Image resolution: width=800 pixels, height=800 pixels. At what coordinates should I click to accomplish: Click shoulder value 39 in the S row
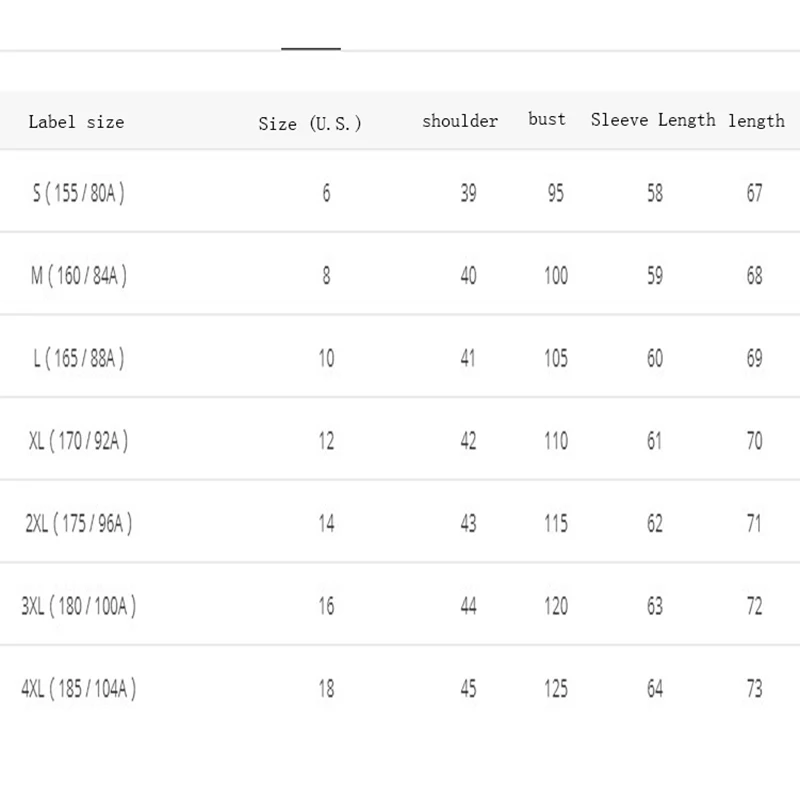(x=468, y=193)
